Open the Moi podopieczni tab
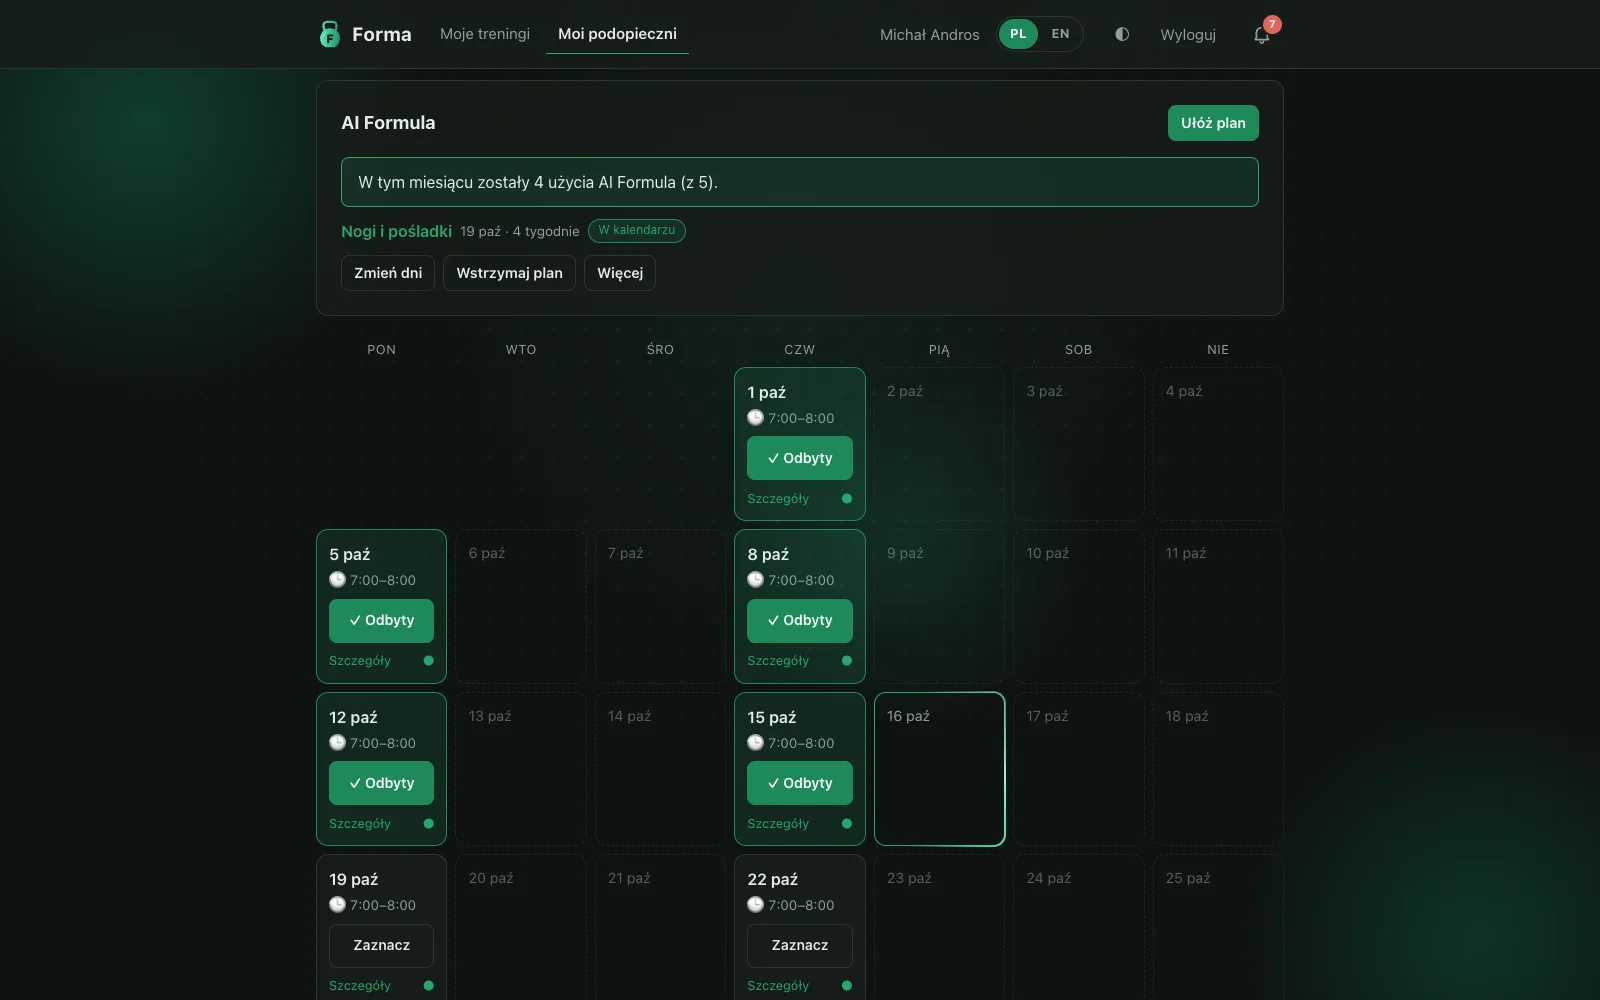The width and height of the screenshot is (1600, 1000). tap(617, 34)
